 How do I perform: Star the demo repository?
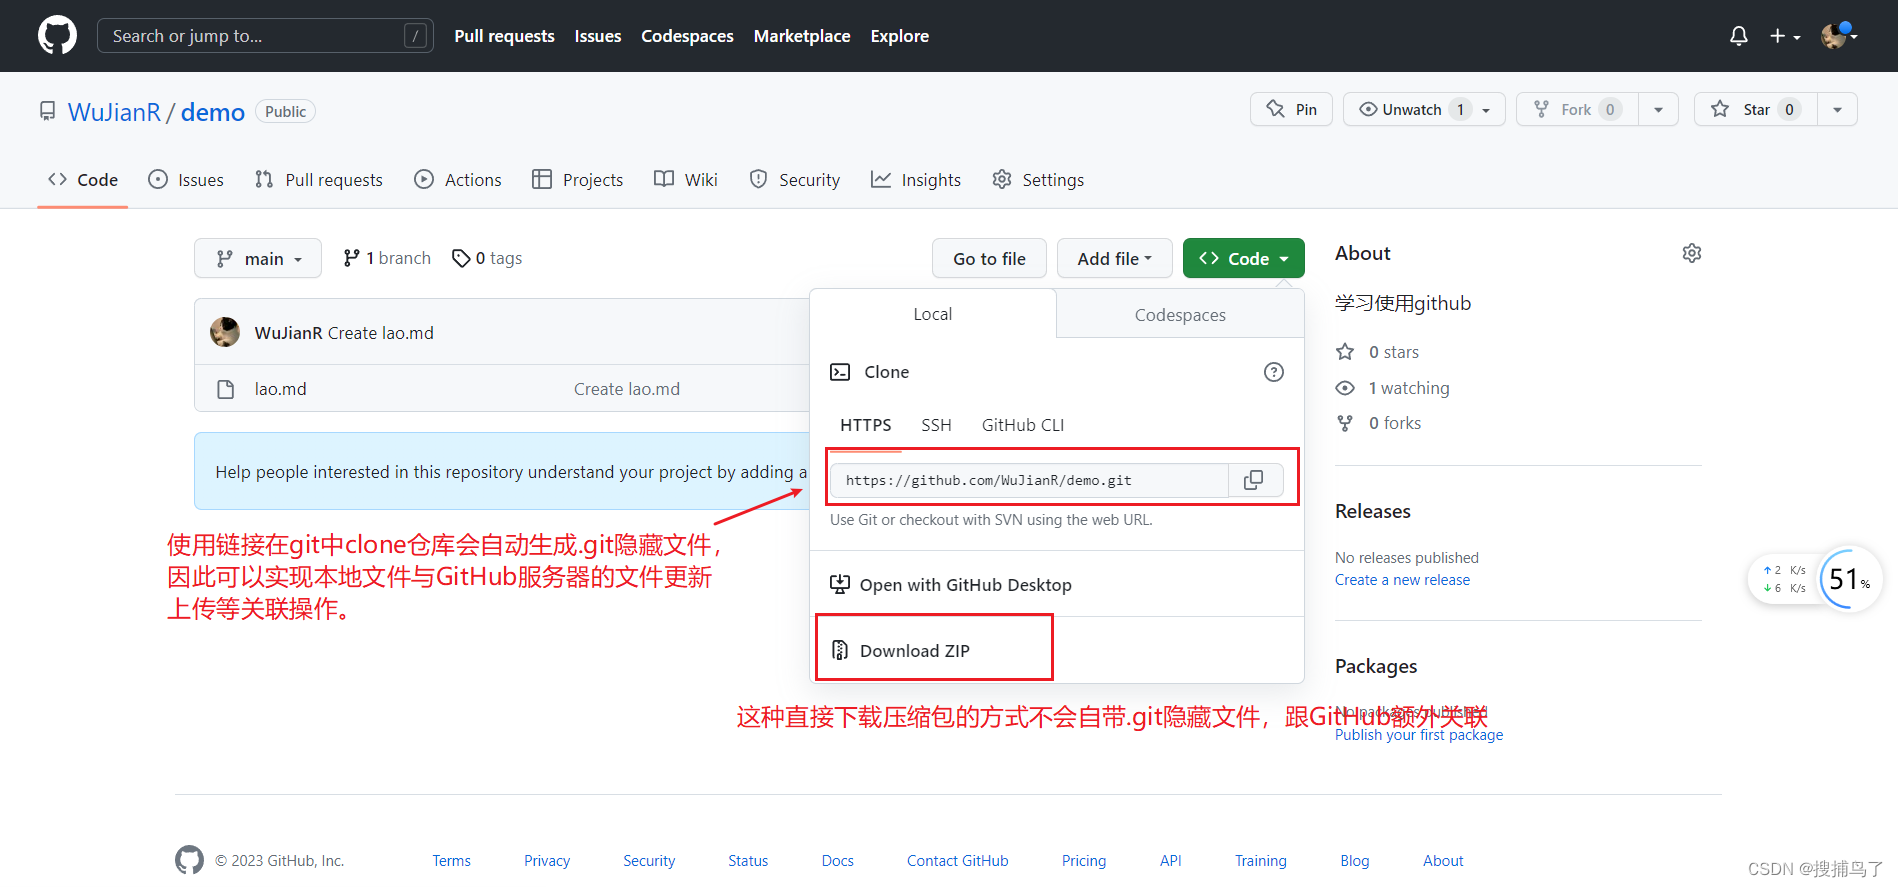pos(1755,109)
